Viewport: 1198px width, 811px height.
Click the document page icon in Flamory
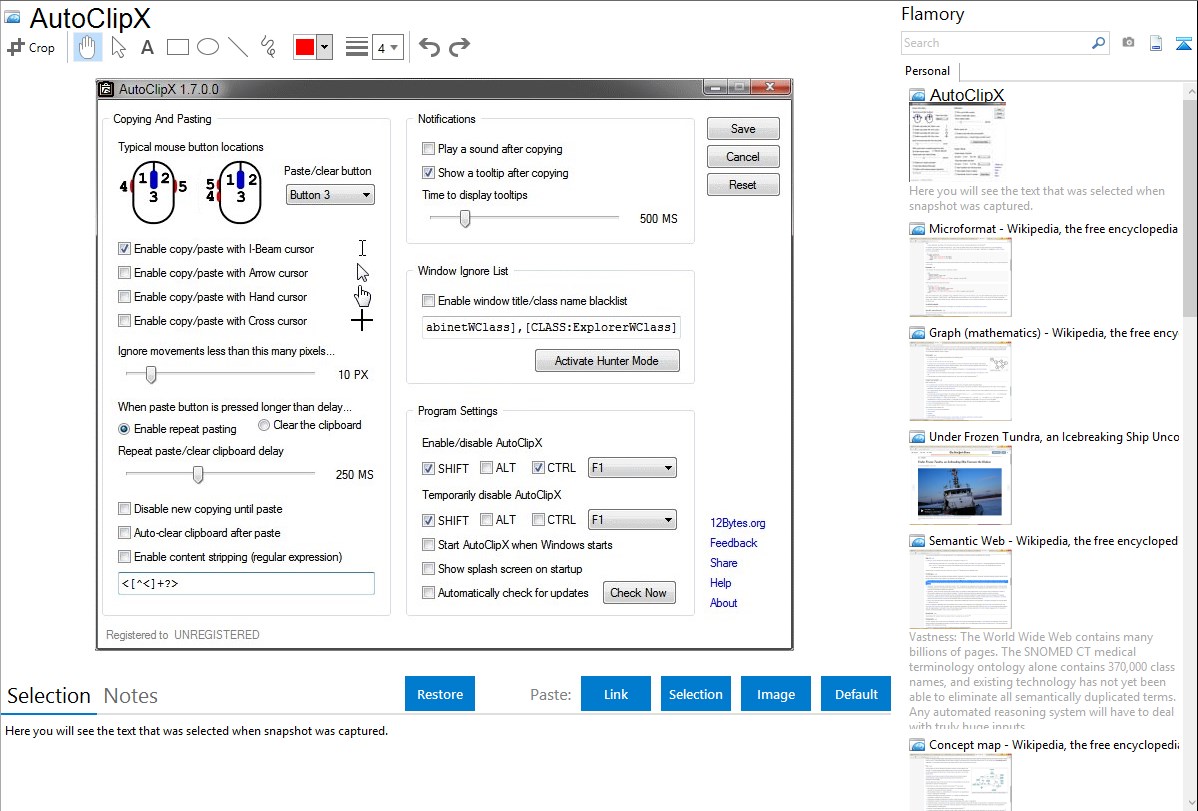click(1156, 43)
